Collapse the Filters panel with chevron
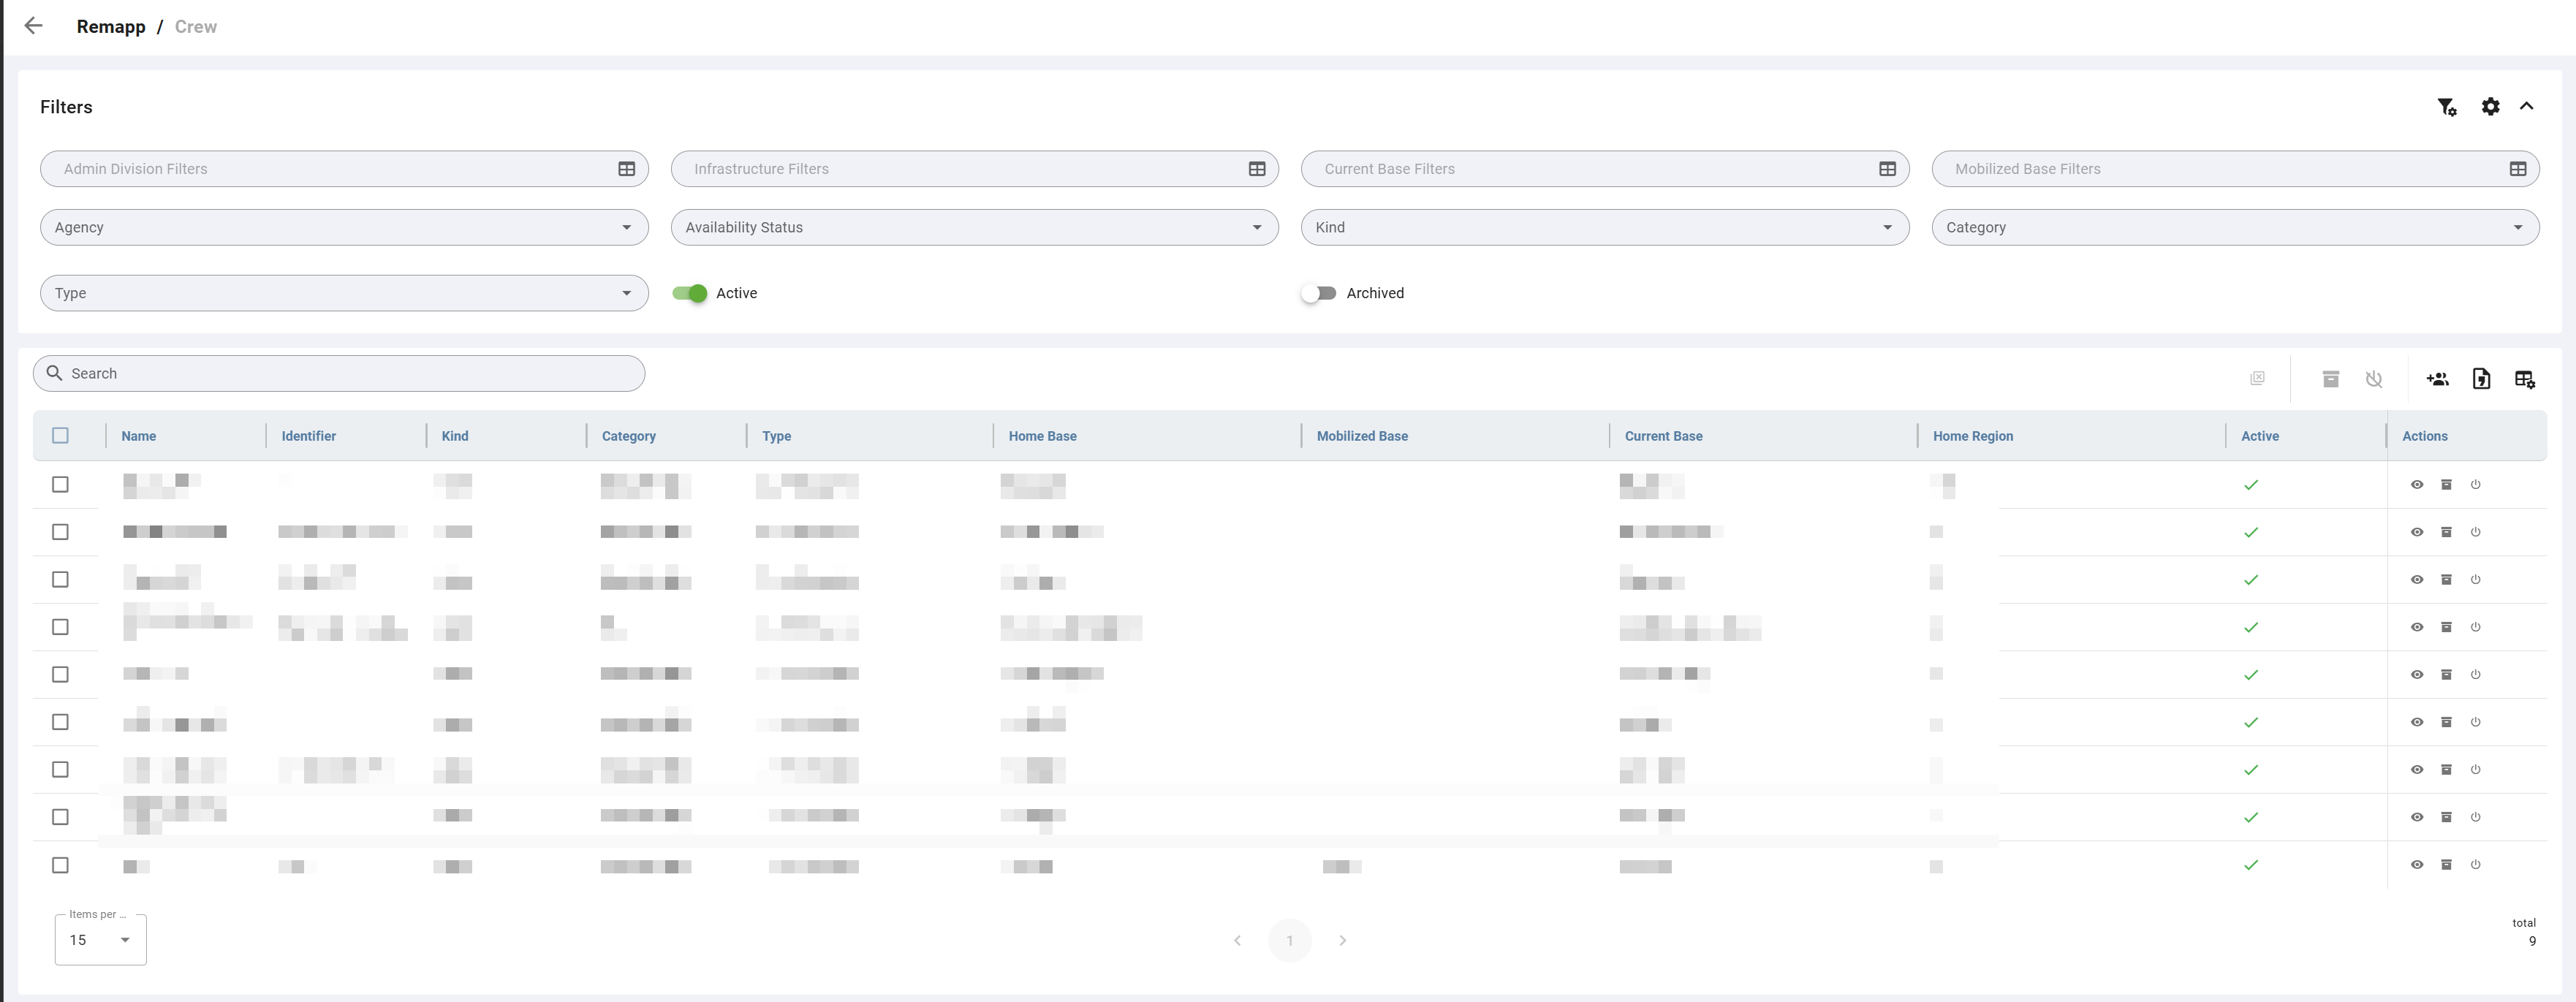The image size is (2576, 1002). (2526, 106)
